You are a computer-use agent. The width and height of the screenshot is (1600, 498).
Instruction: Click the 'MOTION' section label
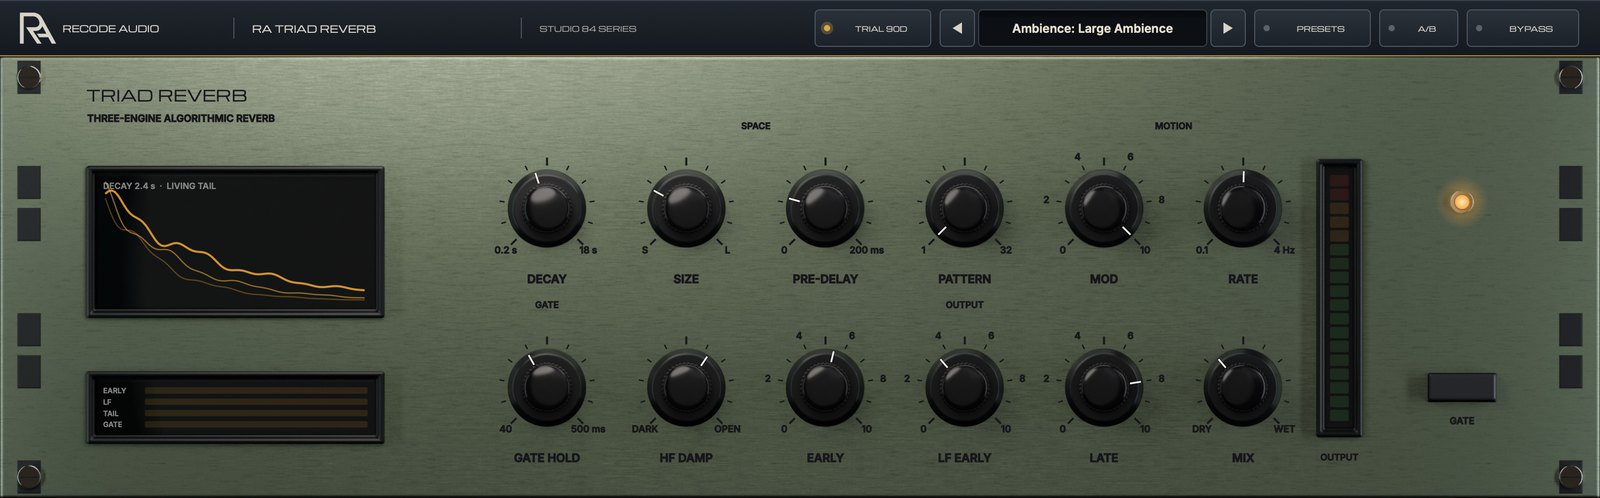(x=1173, y=126)
